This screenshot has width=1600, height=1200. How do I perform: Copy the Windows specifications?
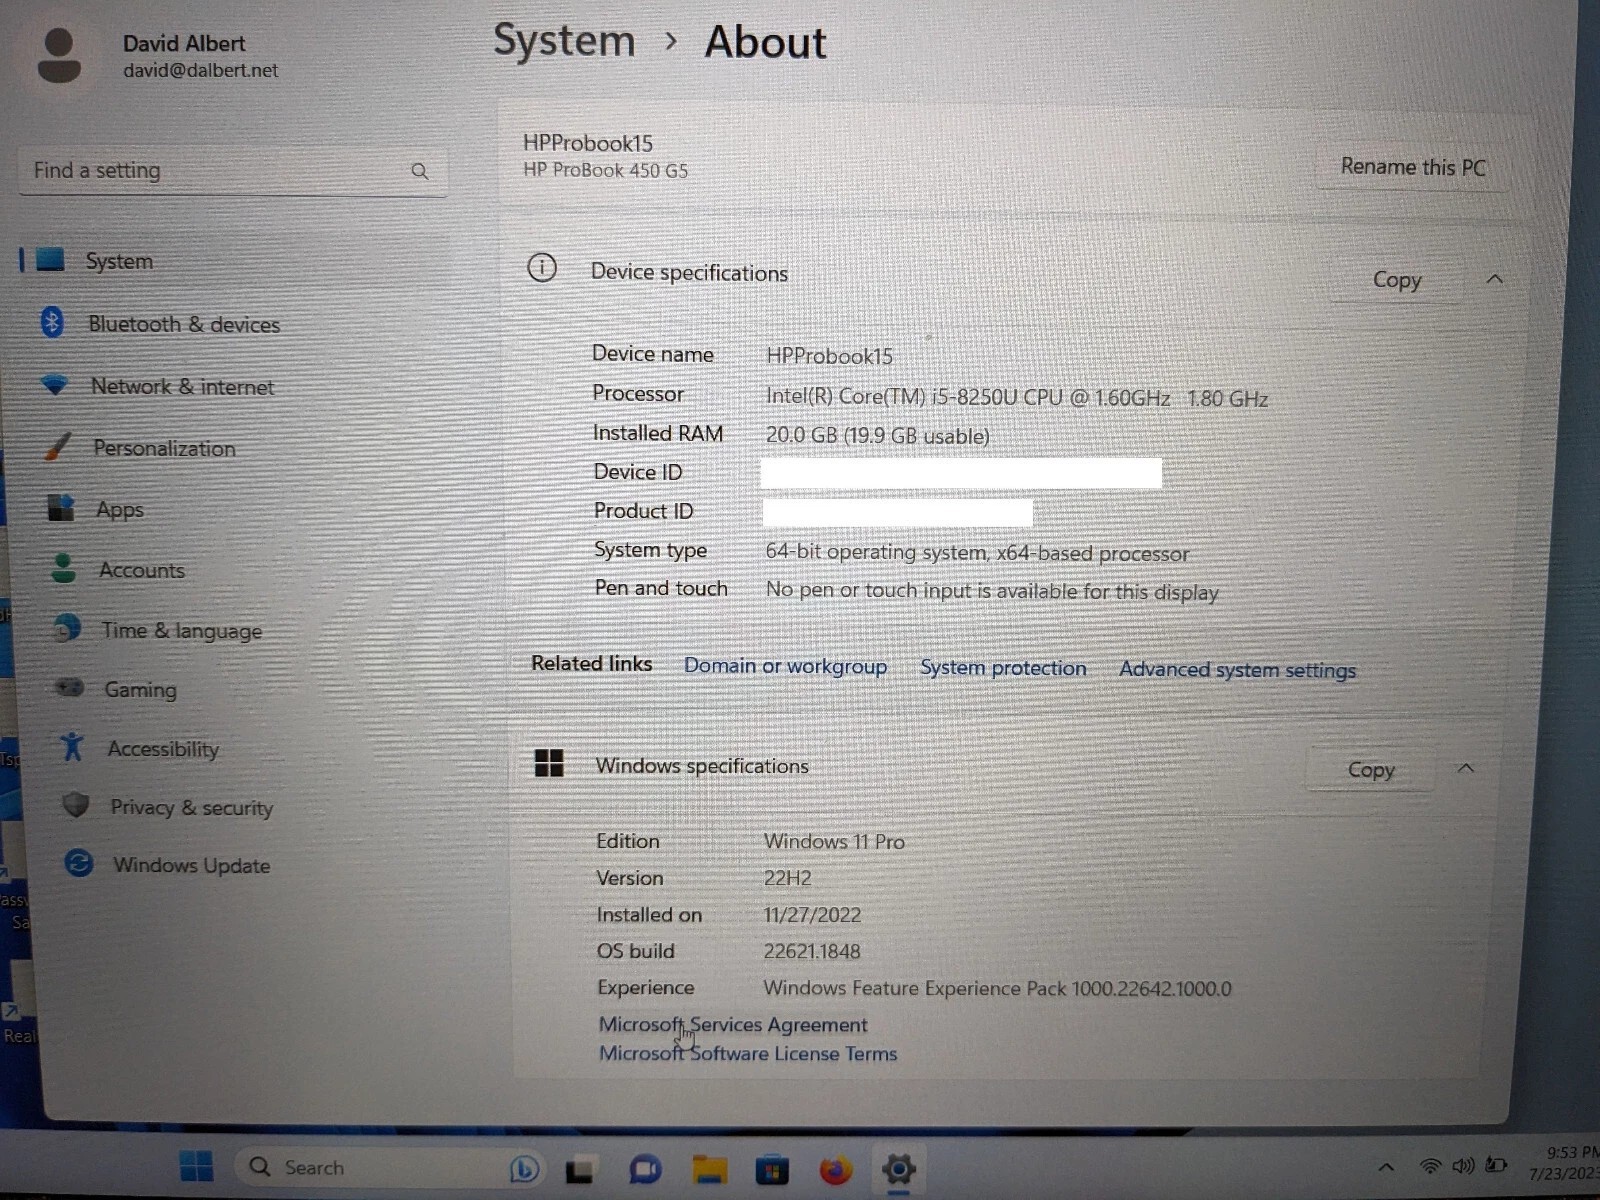(x=1371, y=770)
